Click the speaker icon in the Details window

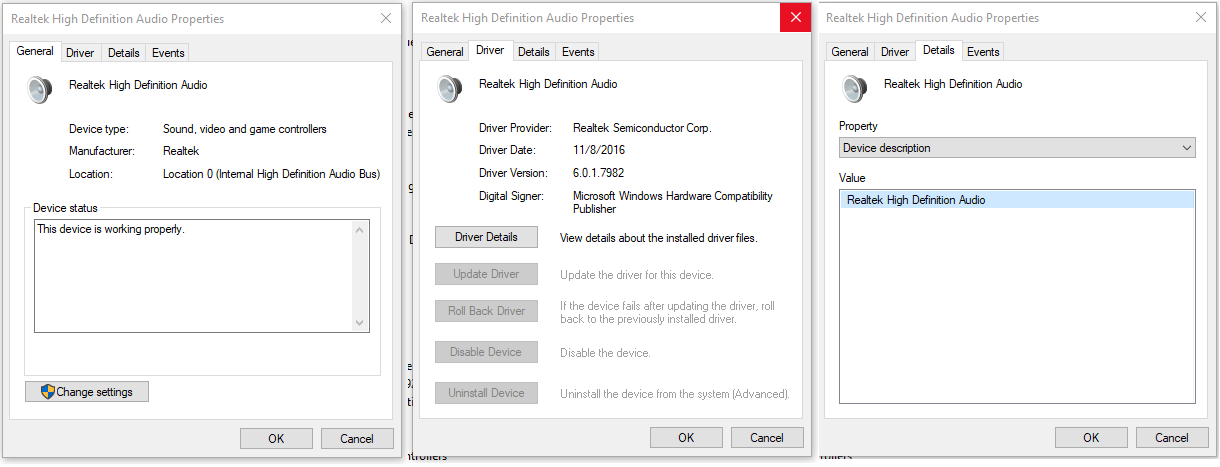coord(855,88)
